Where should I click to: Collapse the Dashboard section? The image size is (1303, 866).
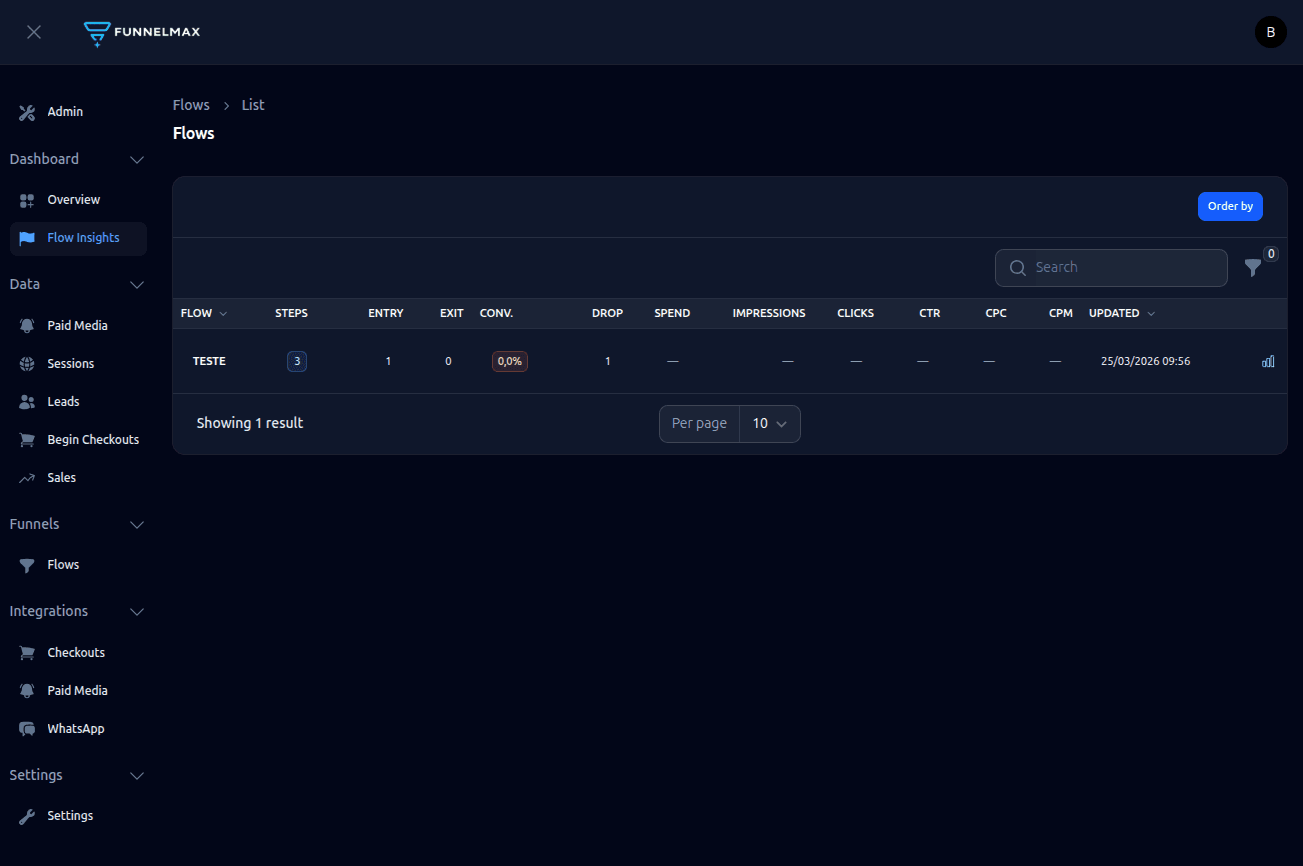click(137, 159)
